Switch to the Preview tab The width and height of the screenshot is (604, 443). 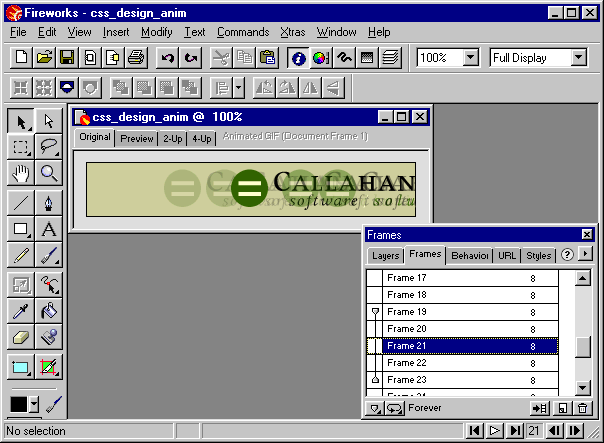(x=137, y=138)
